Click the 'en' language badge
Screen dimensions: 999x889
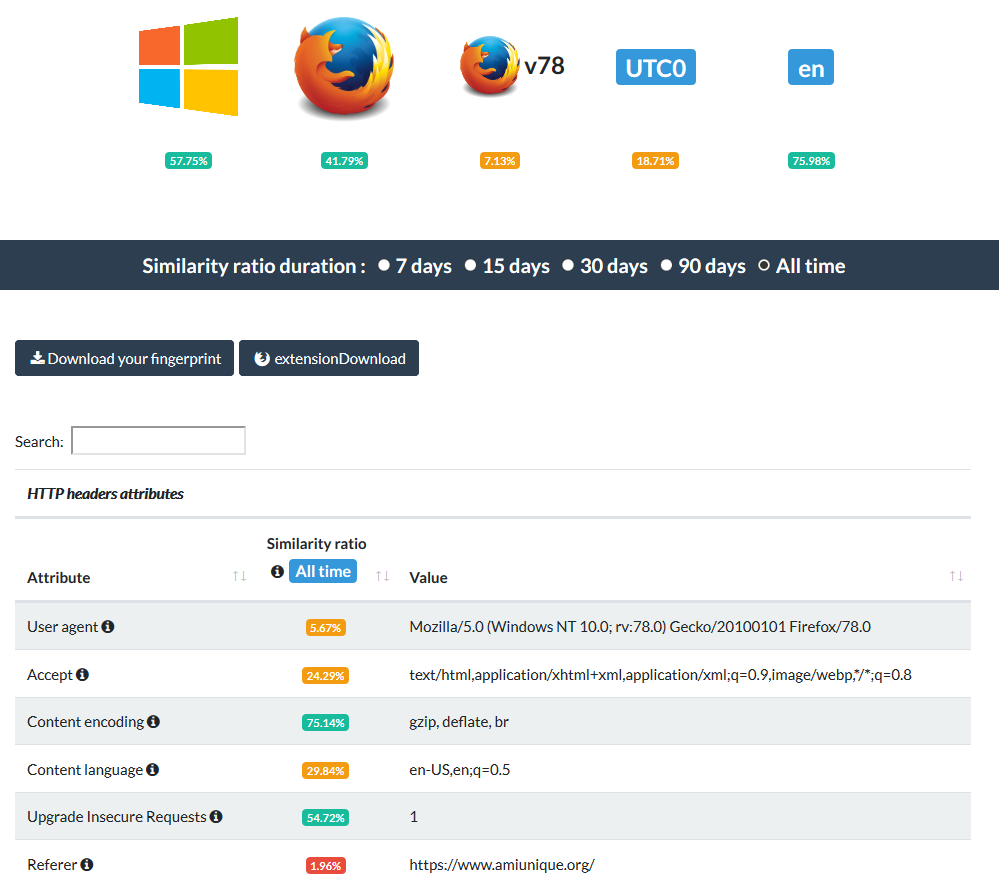pos(811,67)
